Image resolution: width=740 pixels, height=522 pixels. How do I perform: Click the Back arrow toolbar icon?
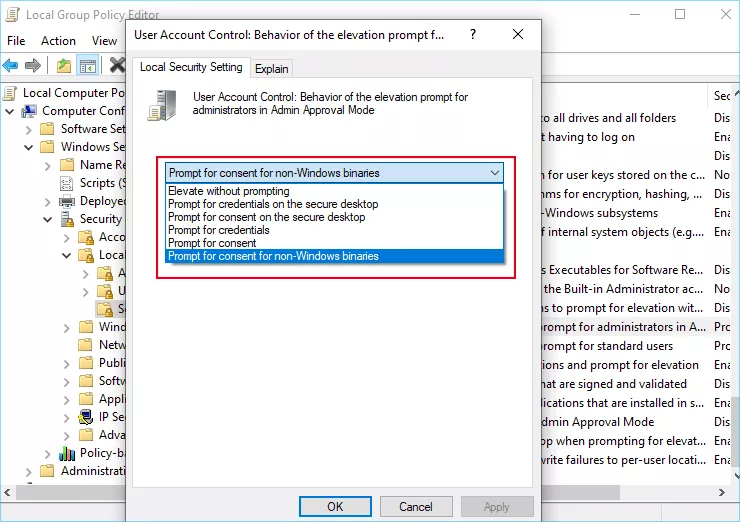pyautogui.click(x=10, y=65)
